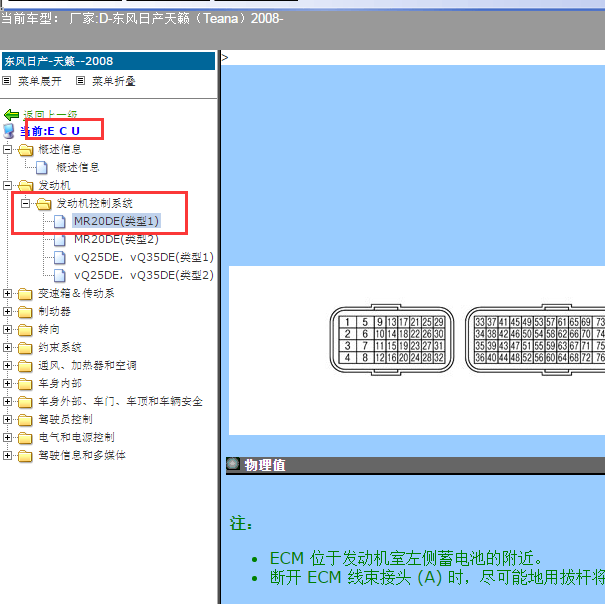Click the computer icon beside 当前:ECU

click(x=9, y=131)
